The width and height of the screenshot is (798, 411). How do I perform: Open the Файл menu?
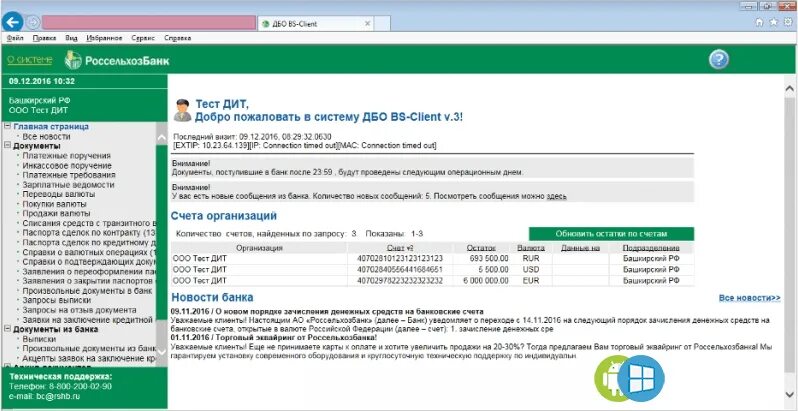[15, 38]
